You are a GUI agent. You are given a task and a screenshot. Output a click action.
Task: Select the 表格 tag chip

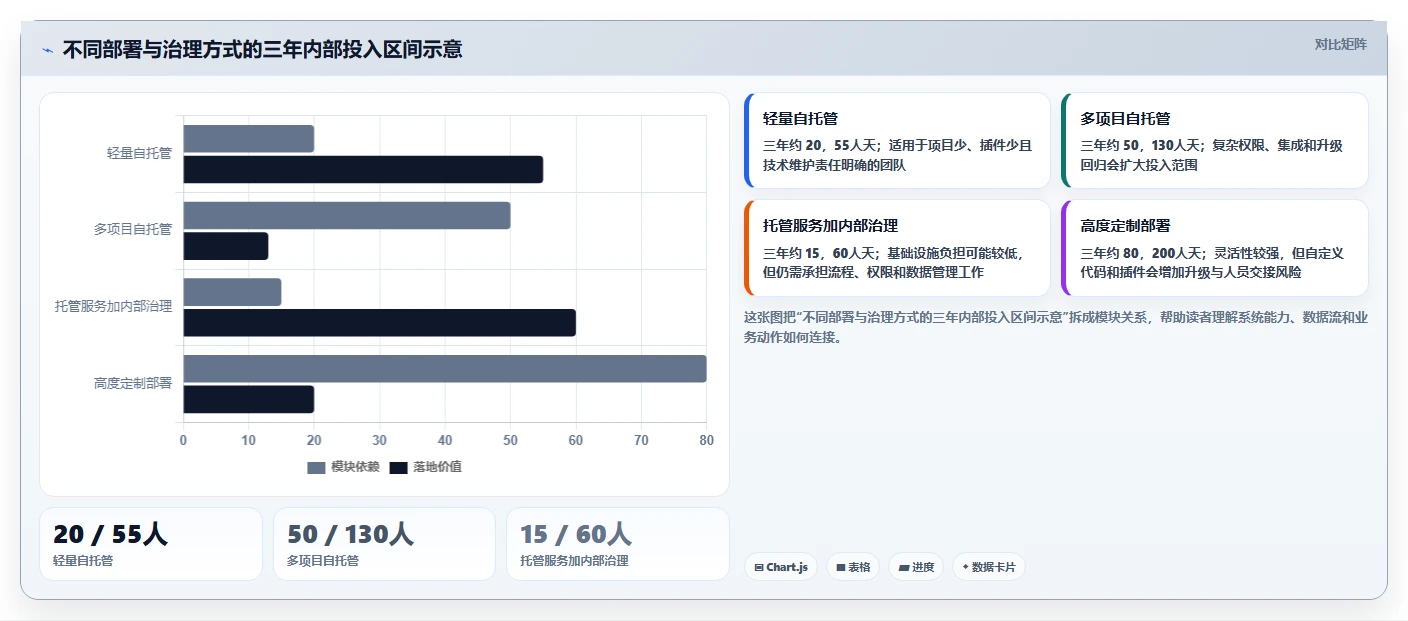tap(853, 567)
